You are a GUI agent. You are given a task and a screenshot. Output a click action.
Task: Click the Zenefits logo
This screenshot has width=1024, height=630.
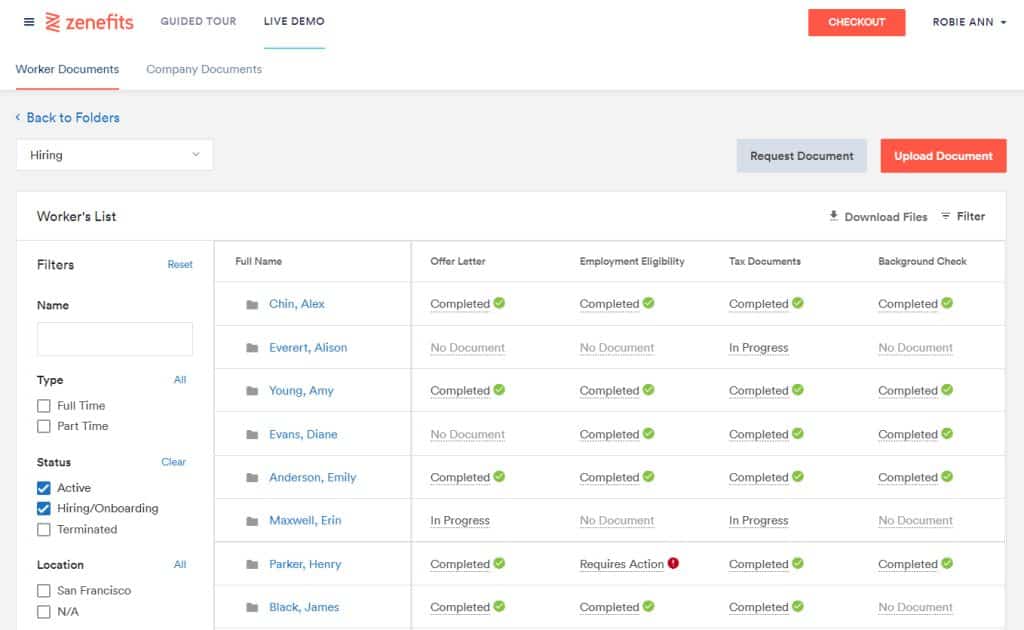tap(90, 22)
